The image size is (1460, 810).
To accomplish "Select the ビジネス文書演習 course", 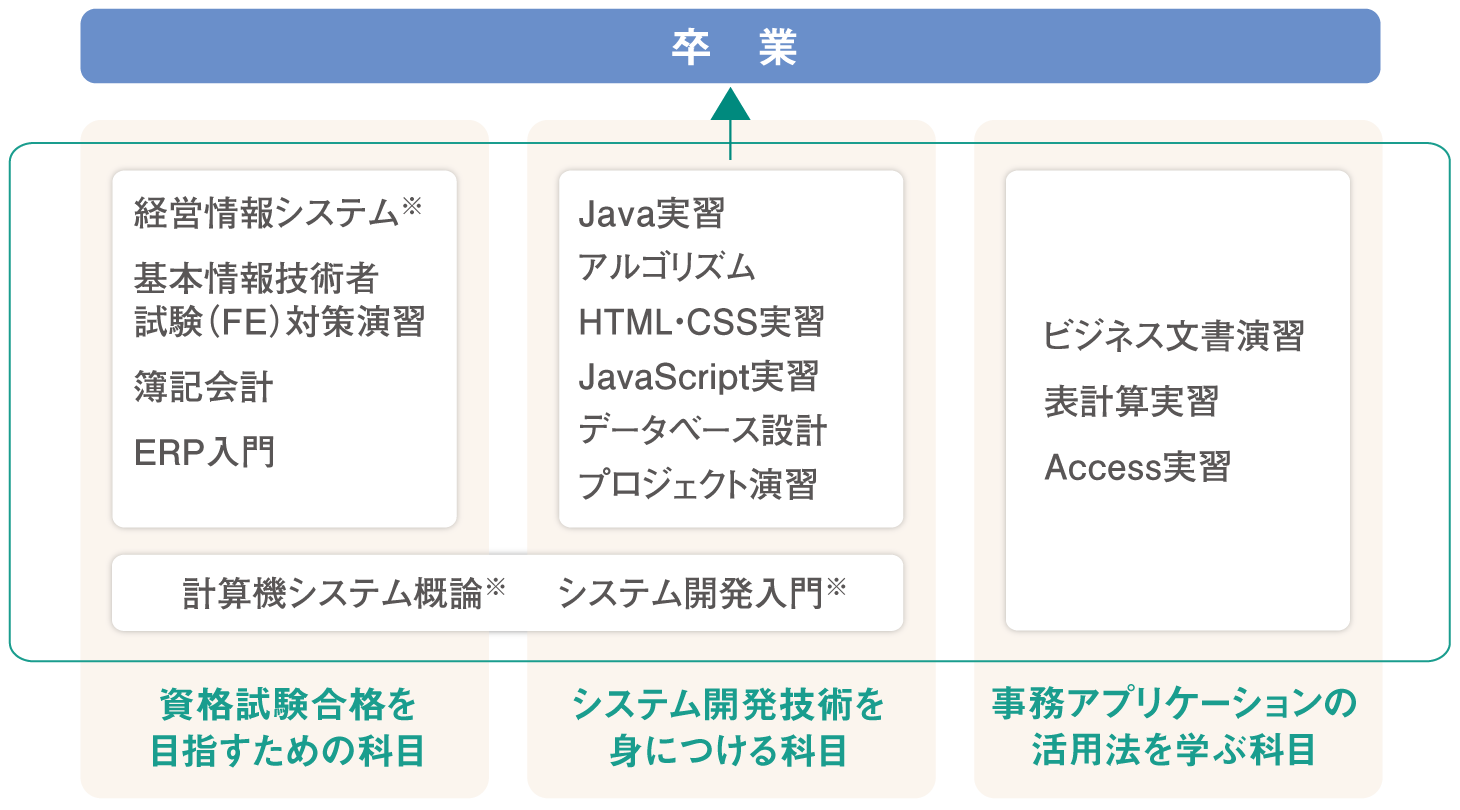I will click(x=1174, y=335).
